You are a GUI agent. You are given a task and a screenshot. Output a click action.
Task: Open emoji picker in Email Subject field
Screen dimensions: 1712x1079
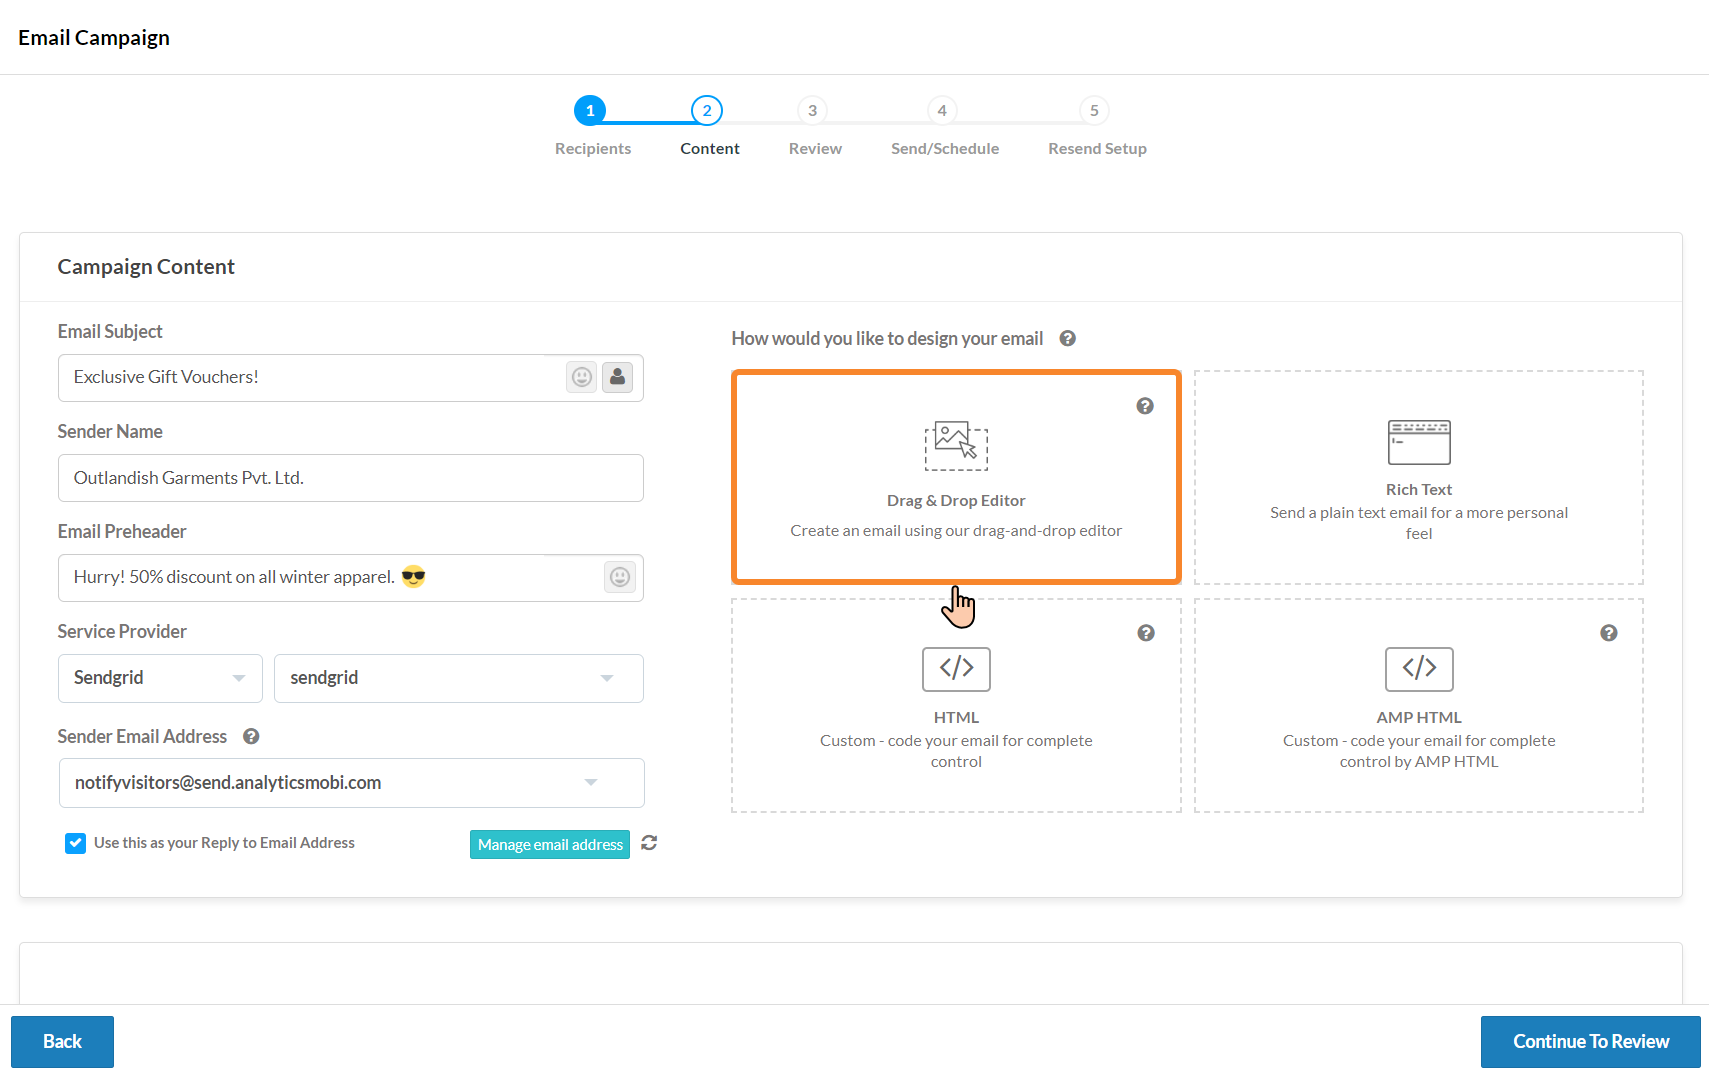[581, 377]
